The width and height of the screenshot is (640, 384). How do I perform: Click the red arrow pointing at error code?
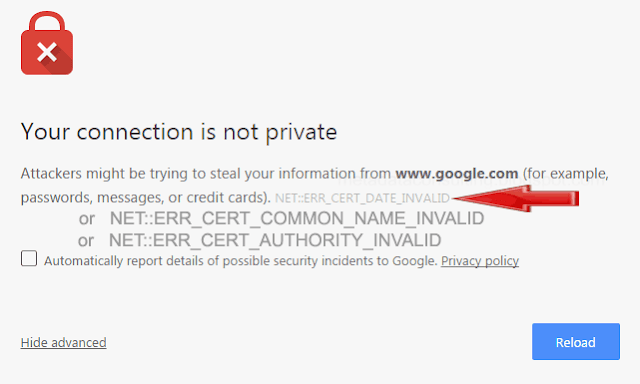click(516, 199)
